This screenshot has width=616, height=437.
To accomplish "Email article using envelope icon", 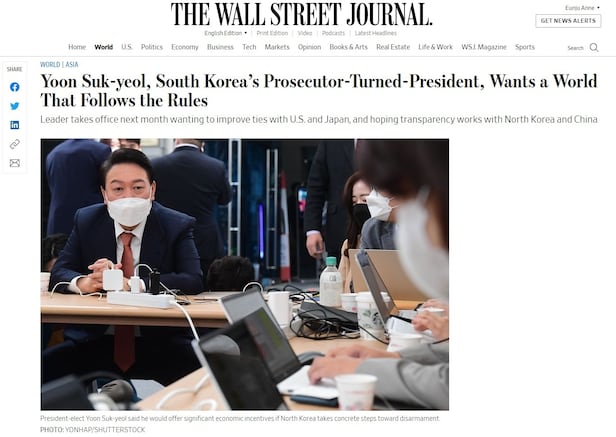I will pyautogui.click(x=15, y=163).
